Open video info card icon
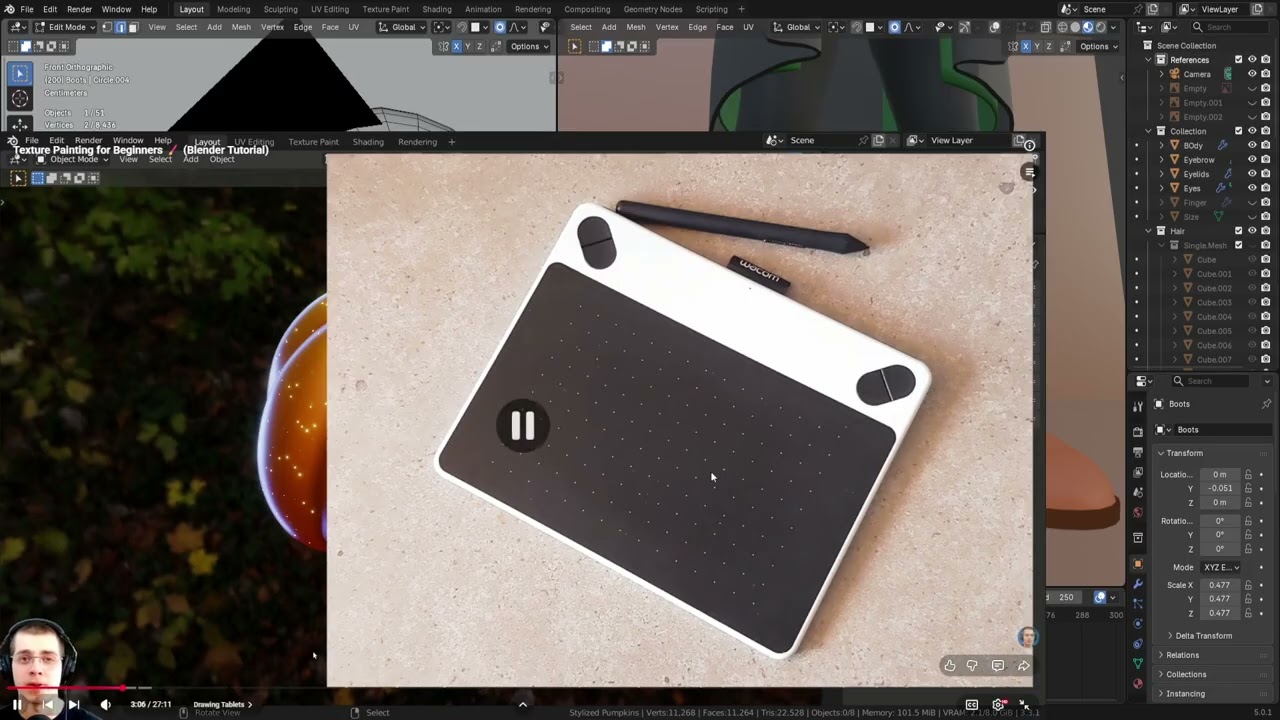This screenshot has width=1280, height=720. (1029, 145)
